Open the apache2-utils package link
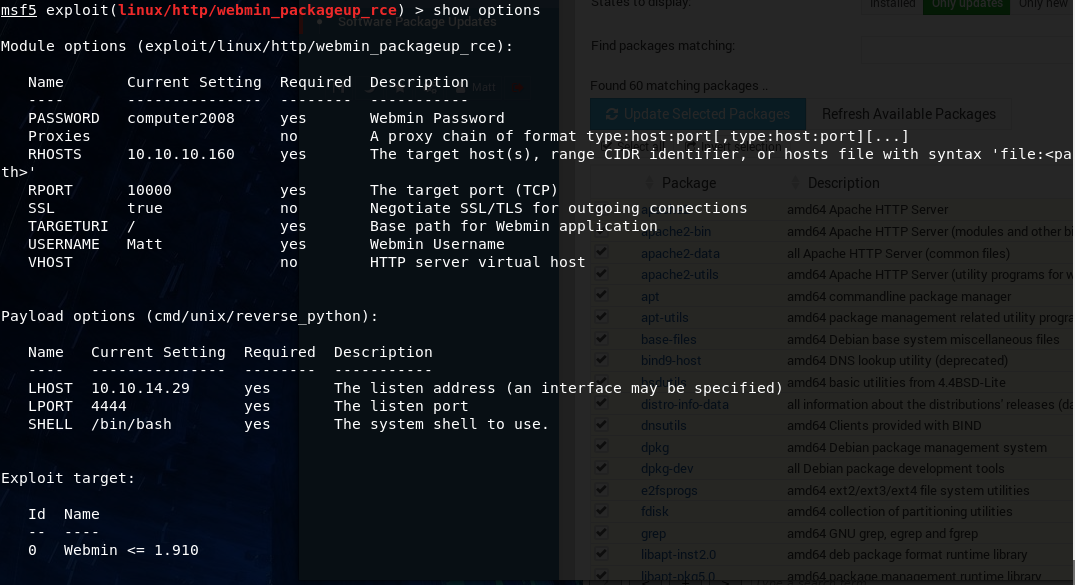 point(679,275)
